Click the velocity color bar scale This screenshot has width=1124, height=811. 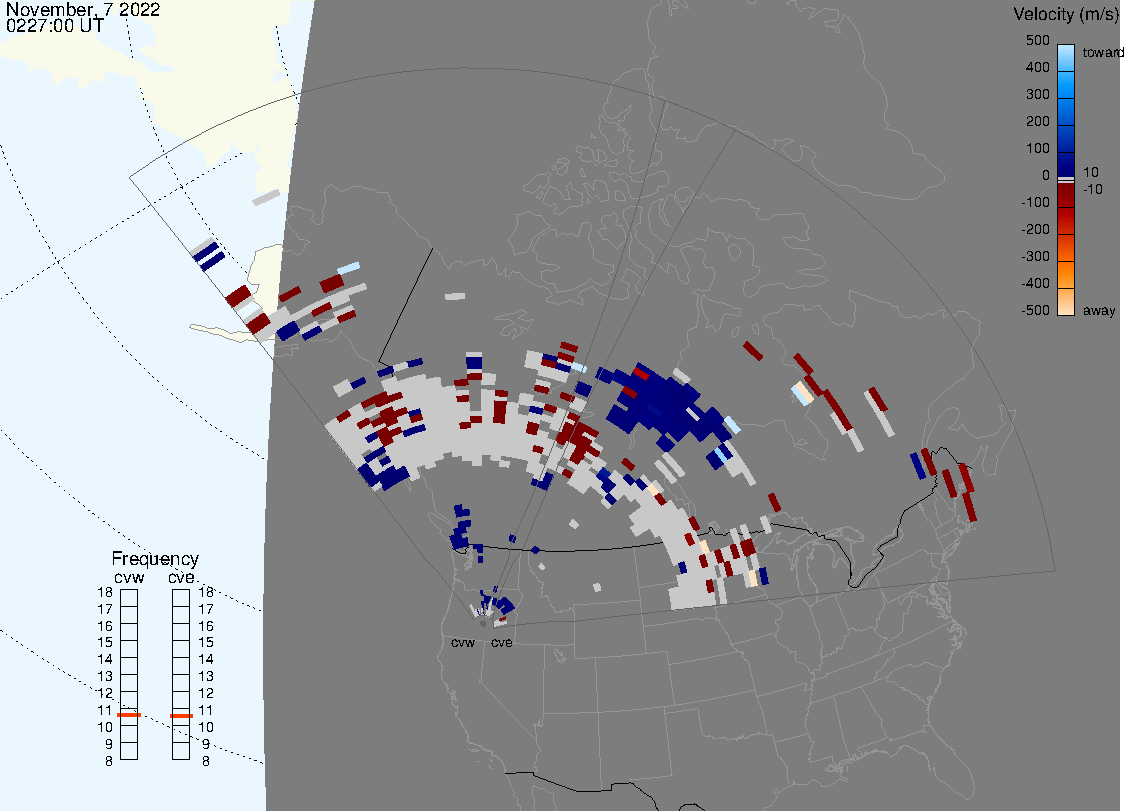[x=1066, y=180]
